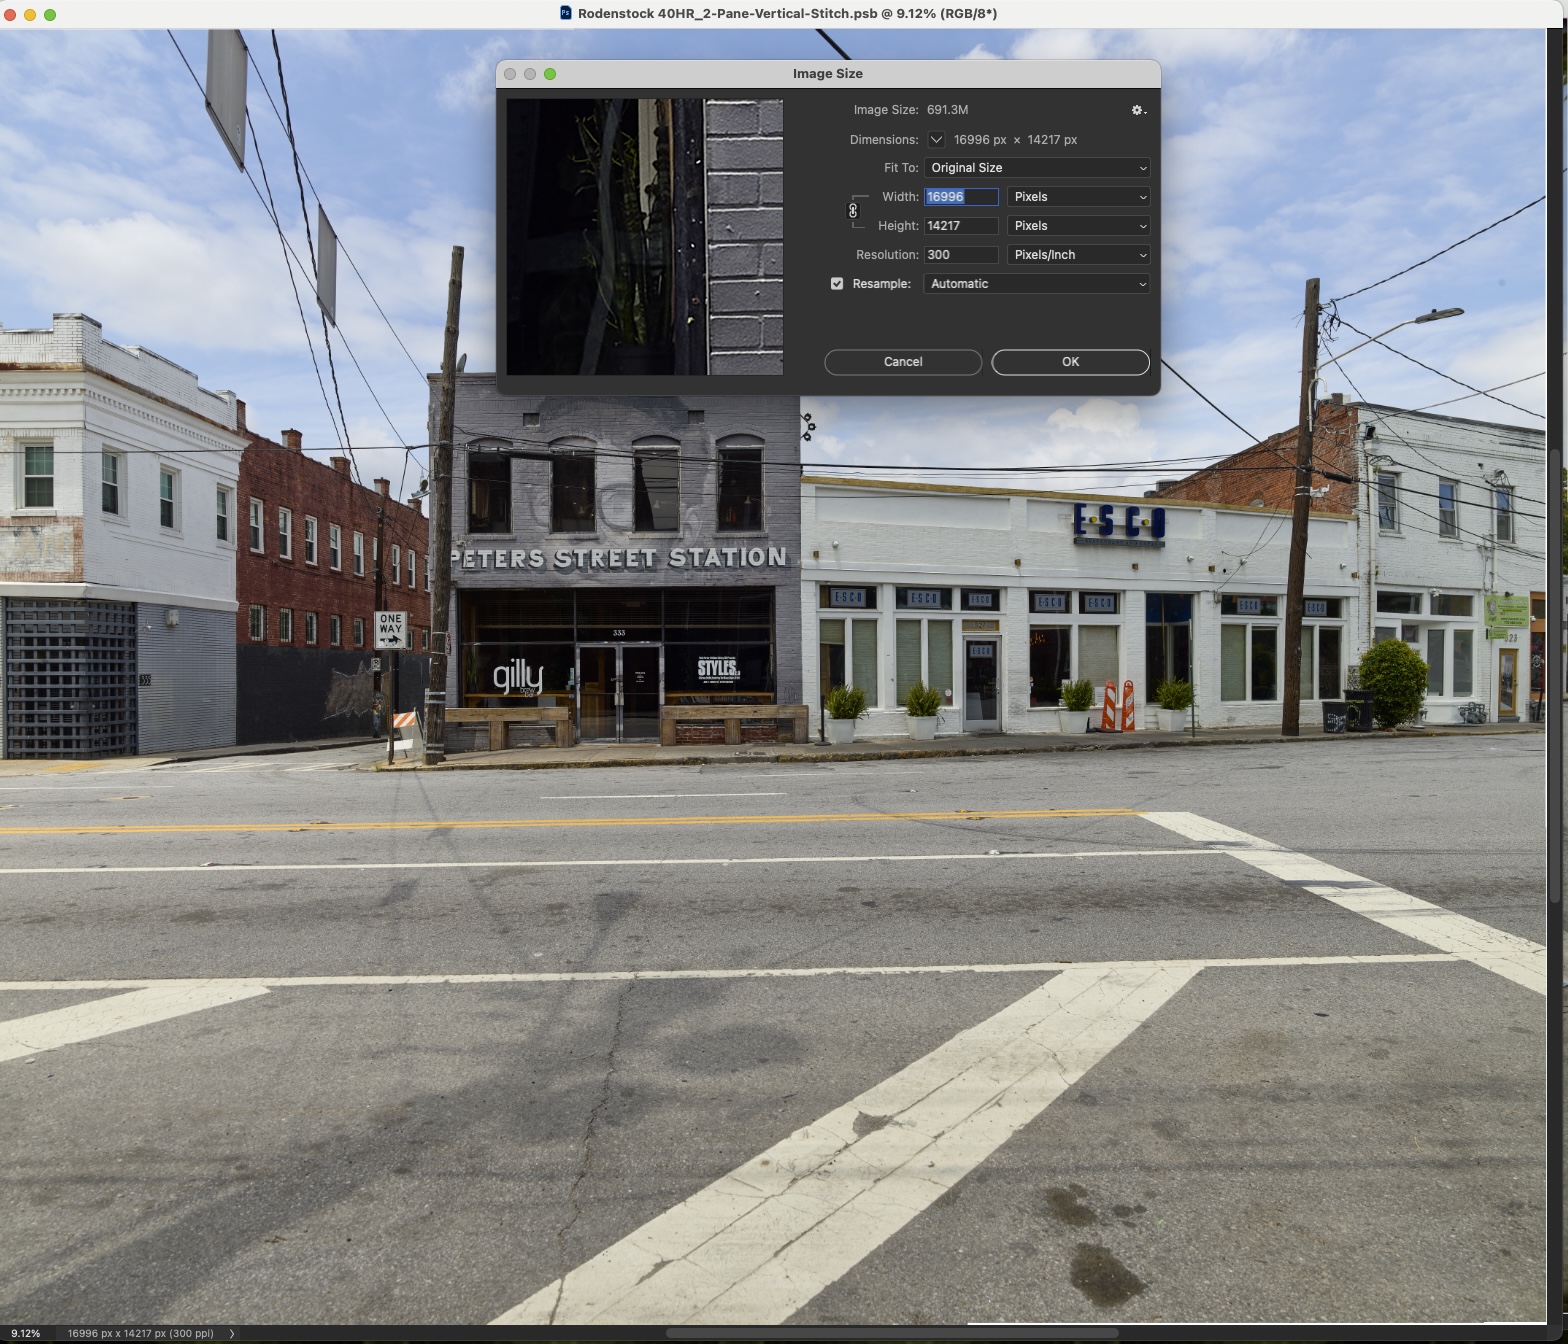Click the yellow minimize button of main window
The image size is (1568, 1344).
pos(30,14)
